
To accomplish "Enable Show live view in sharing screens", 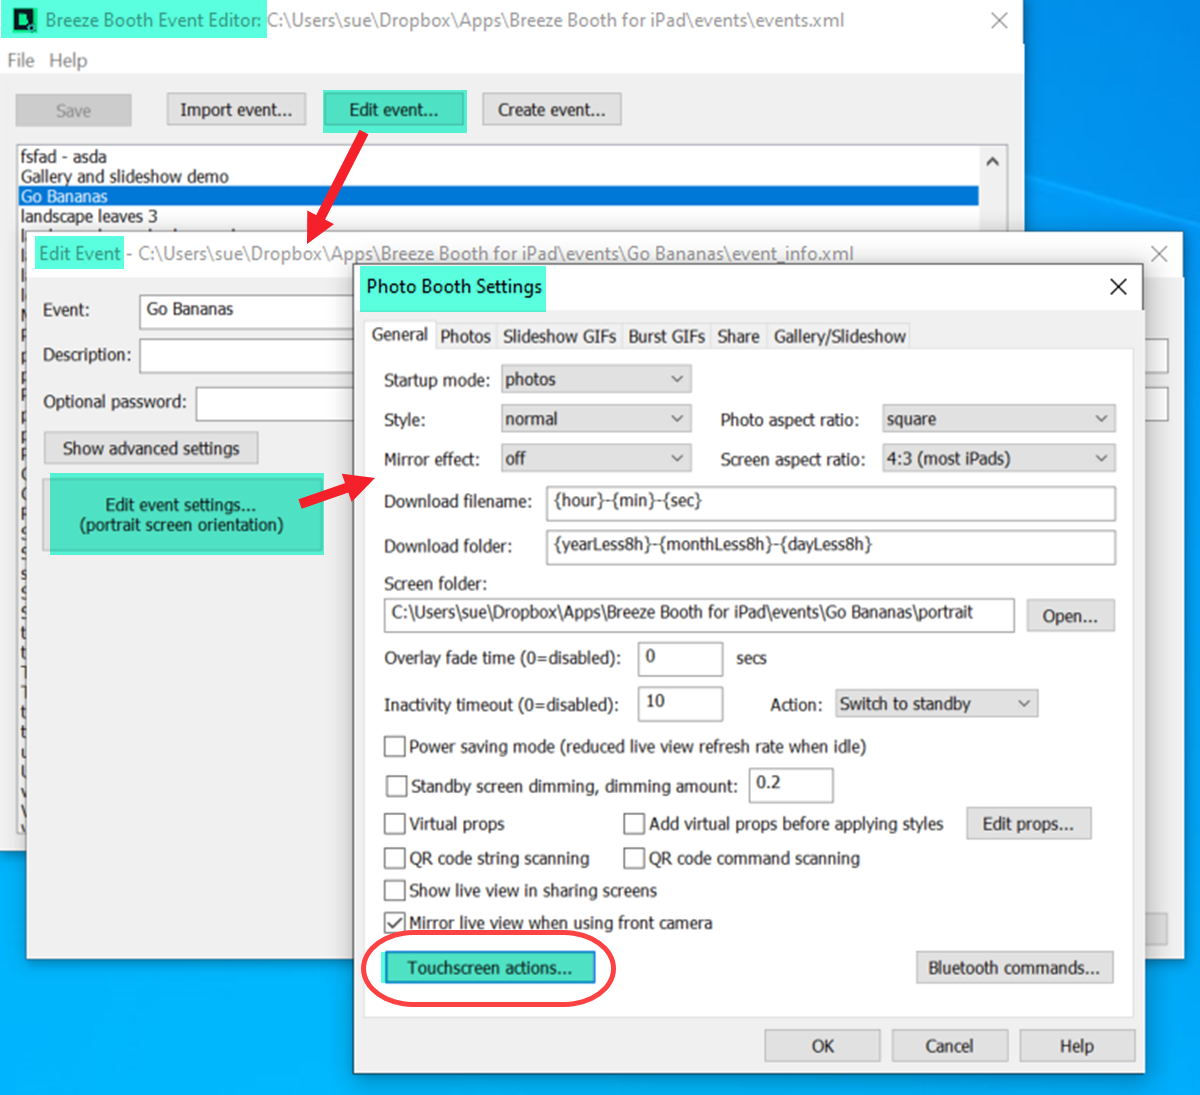I will 396,890.
